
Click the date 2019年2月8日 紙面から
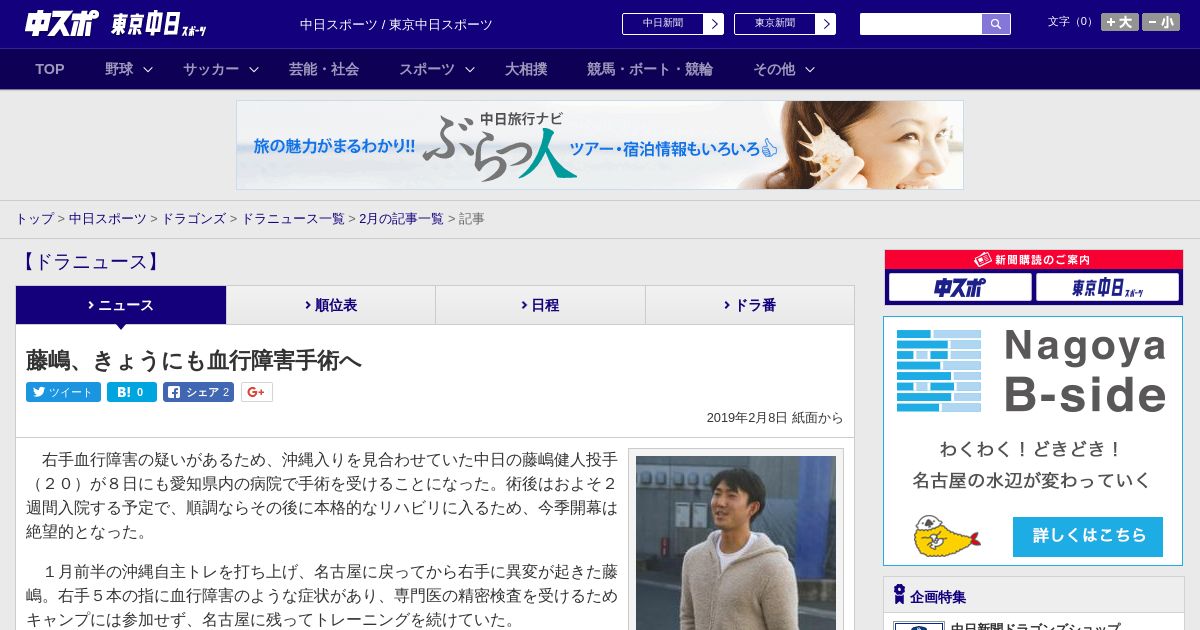[775, 418]
